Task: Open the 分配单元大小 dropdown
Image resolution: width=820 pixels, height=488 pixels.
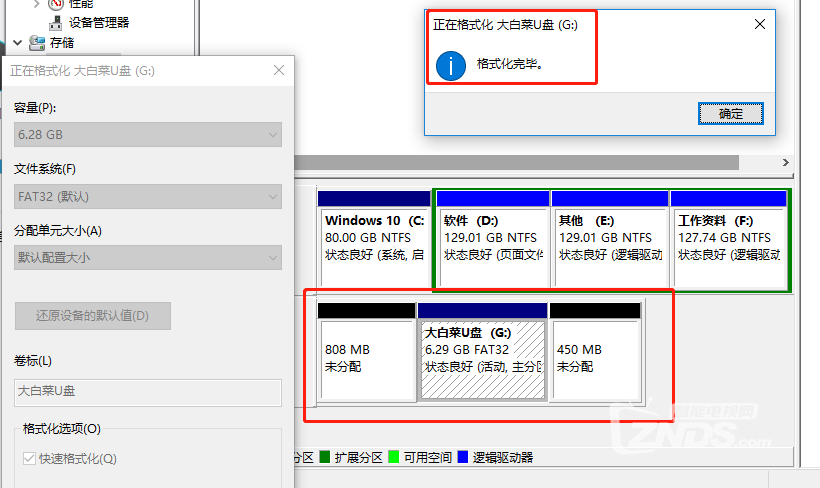Action: [148, 257]
